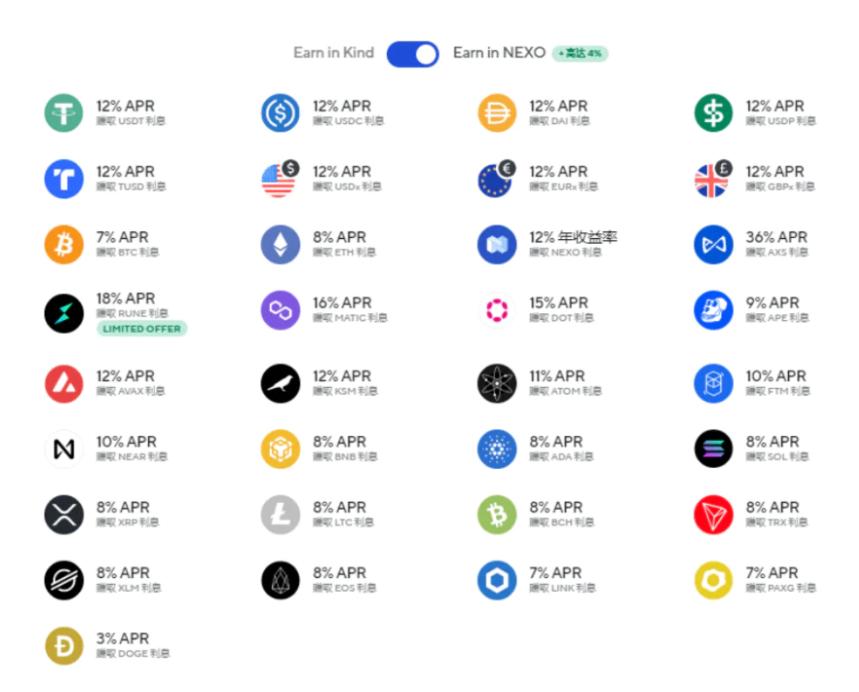Viewport: 859px width, 692px height.
Task: Select the Chainlink LINK icon
Action: point(497,580)
